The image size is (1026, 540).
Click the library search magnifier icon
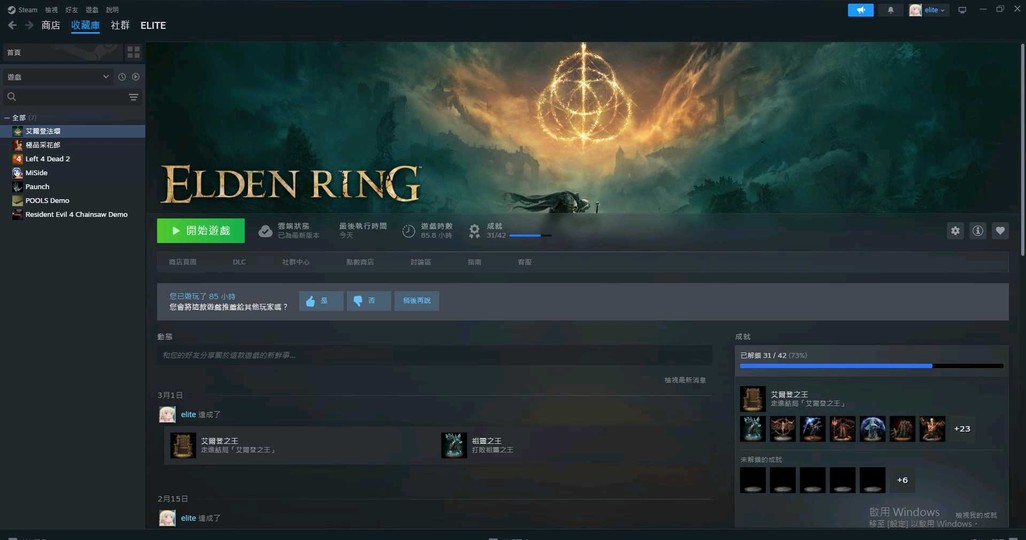click(12, 97)
